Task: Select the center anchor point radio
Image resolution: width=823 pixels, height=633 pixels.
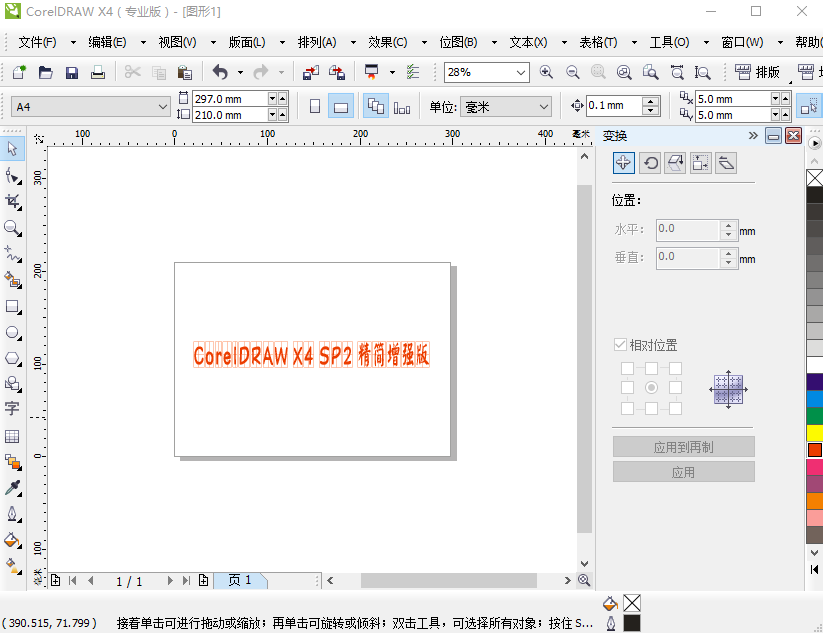Action: click(x=651, y=387)
